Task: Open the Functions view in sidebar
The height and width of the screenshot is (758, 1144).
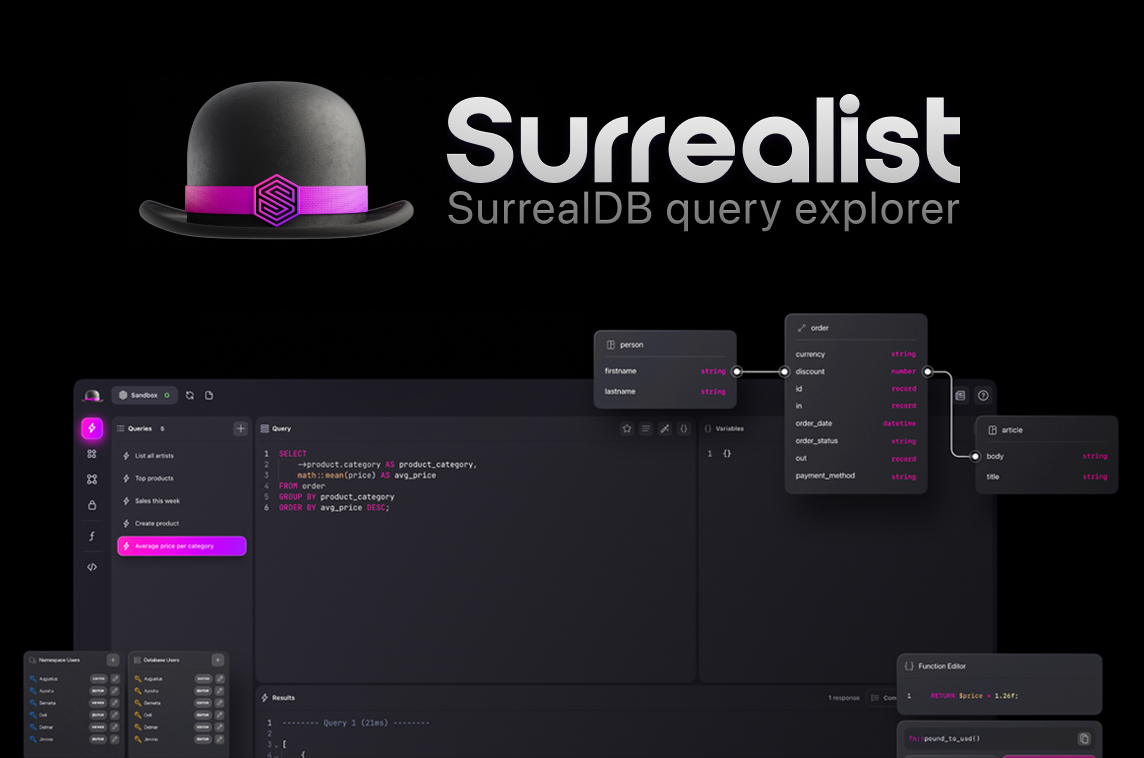Action: (92, 536)
